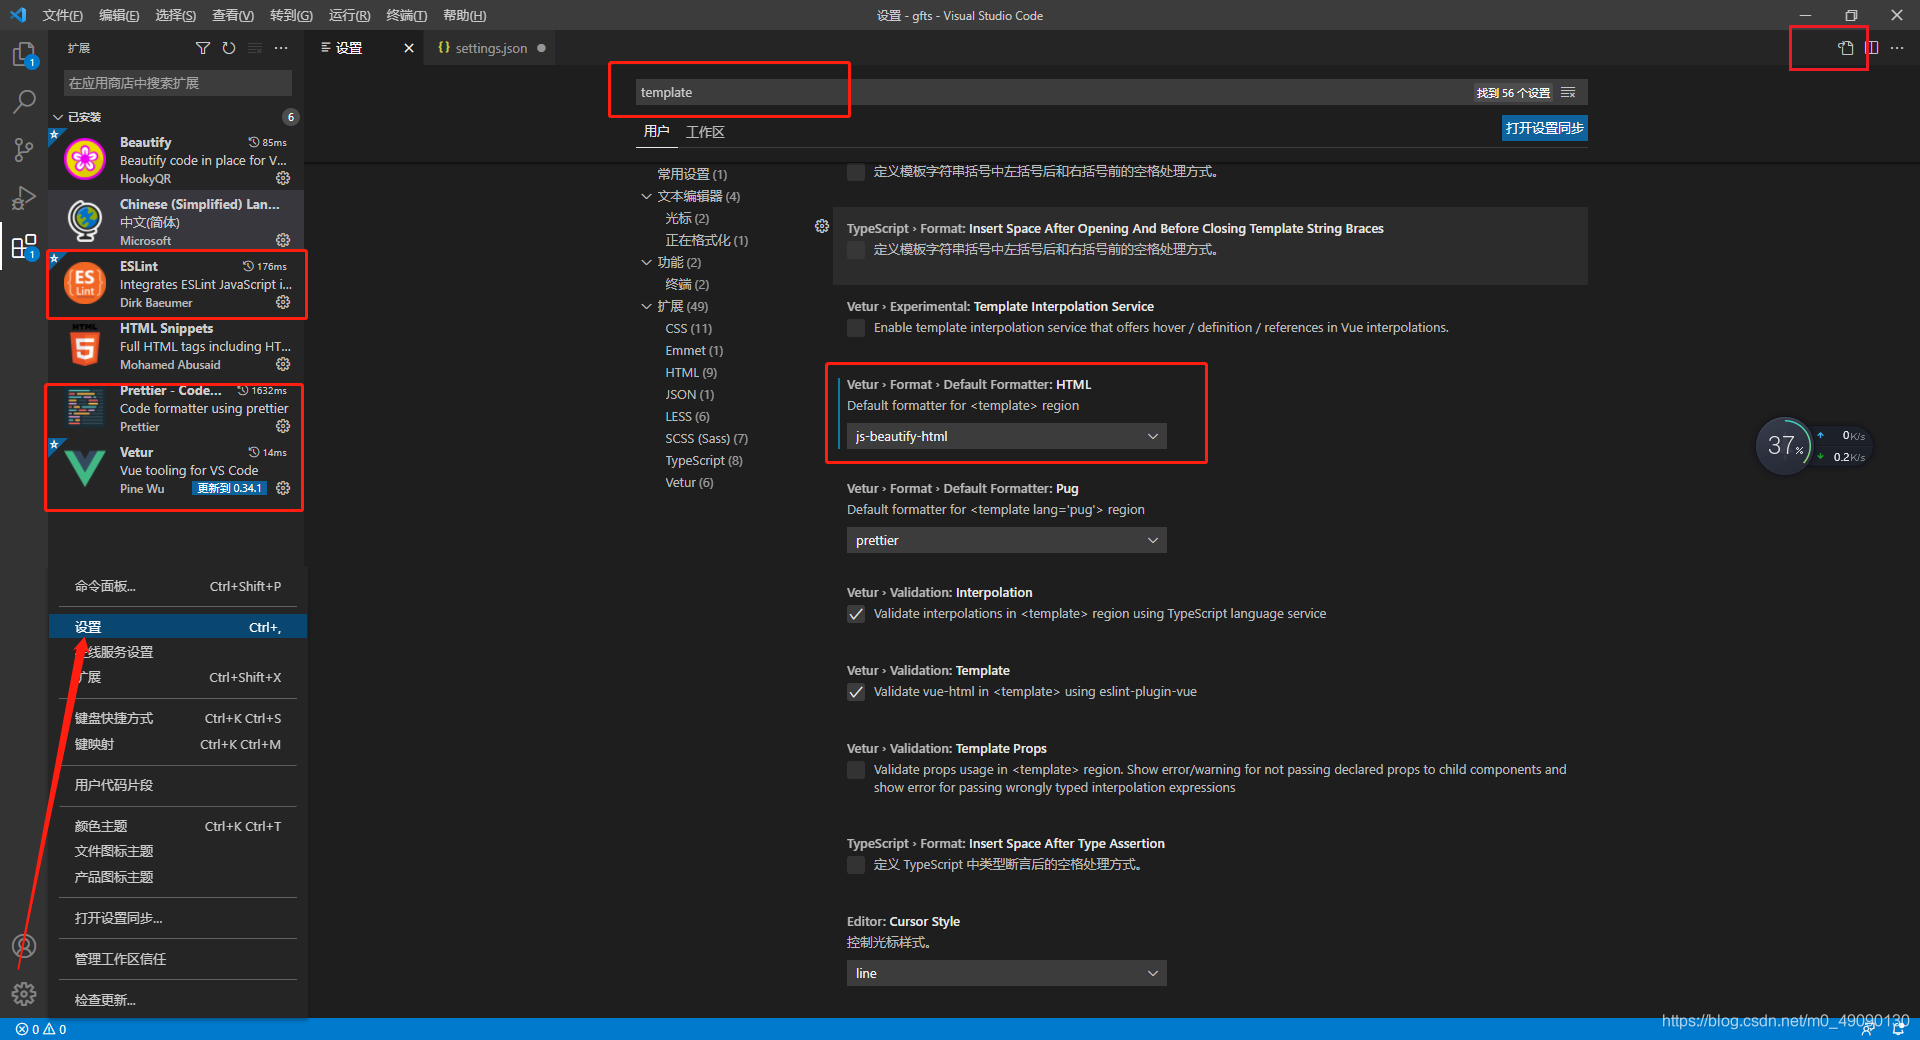Viewport: 1920px width, 1040px height.
Task: Click the extensions marketplace search field
Action: coord(177,83)
